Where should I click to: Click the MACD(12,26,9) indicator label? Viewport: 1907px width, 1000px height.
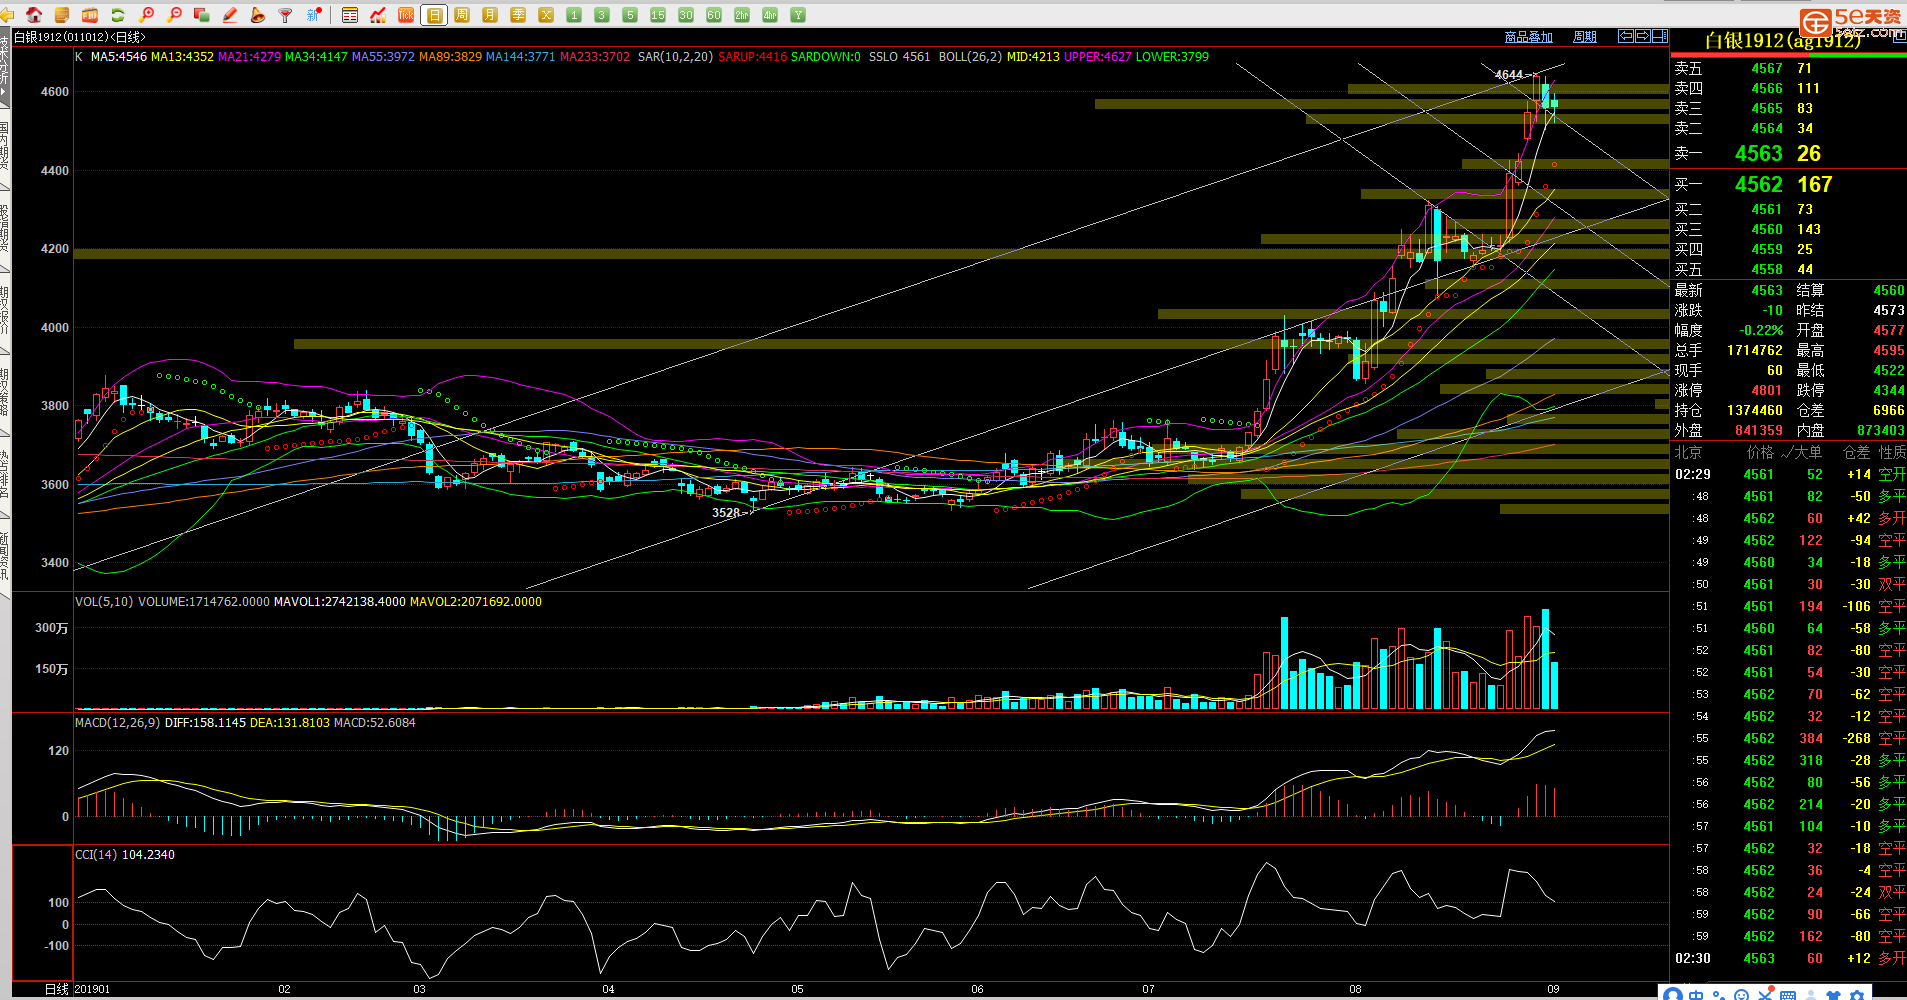coord(118,722)
